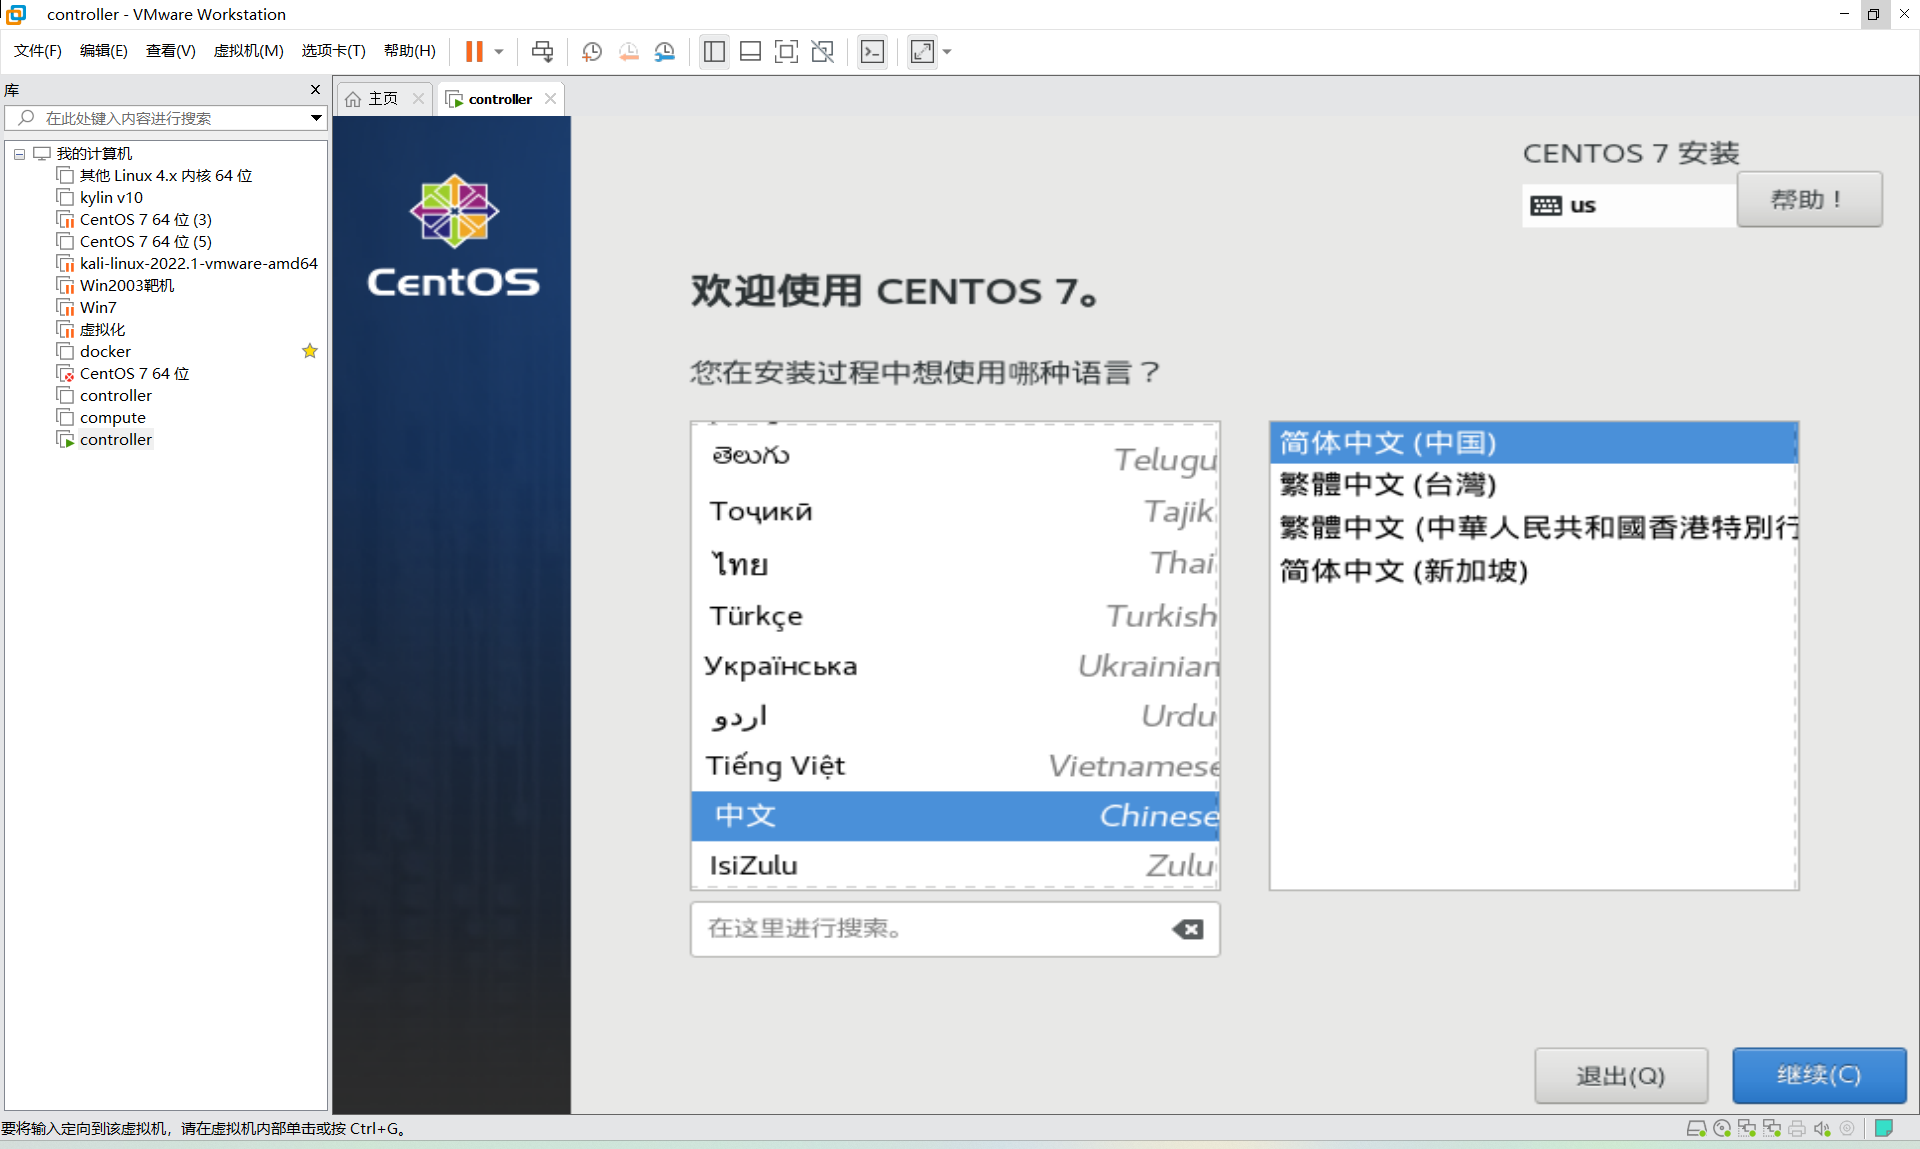Viewport: 1920px width, 1149px height.
Task: Clear the language search box
Action: click(1188, 929)
